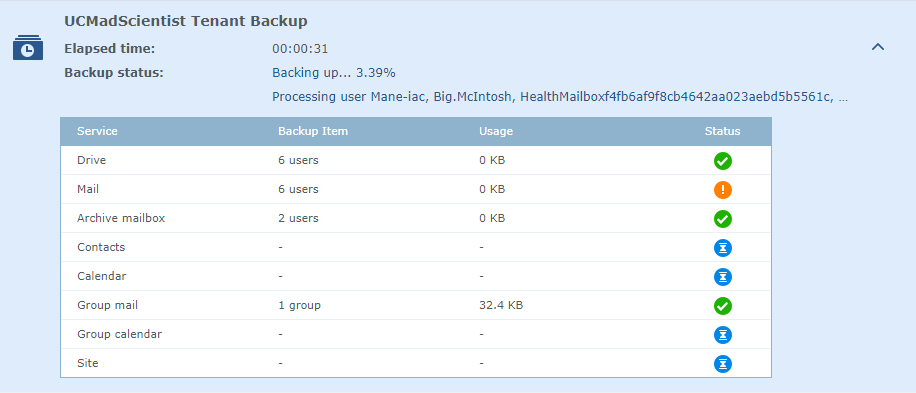Click the Service column header
The height and width of the screenshot is (393, 916).
[x=97, y=131]
